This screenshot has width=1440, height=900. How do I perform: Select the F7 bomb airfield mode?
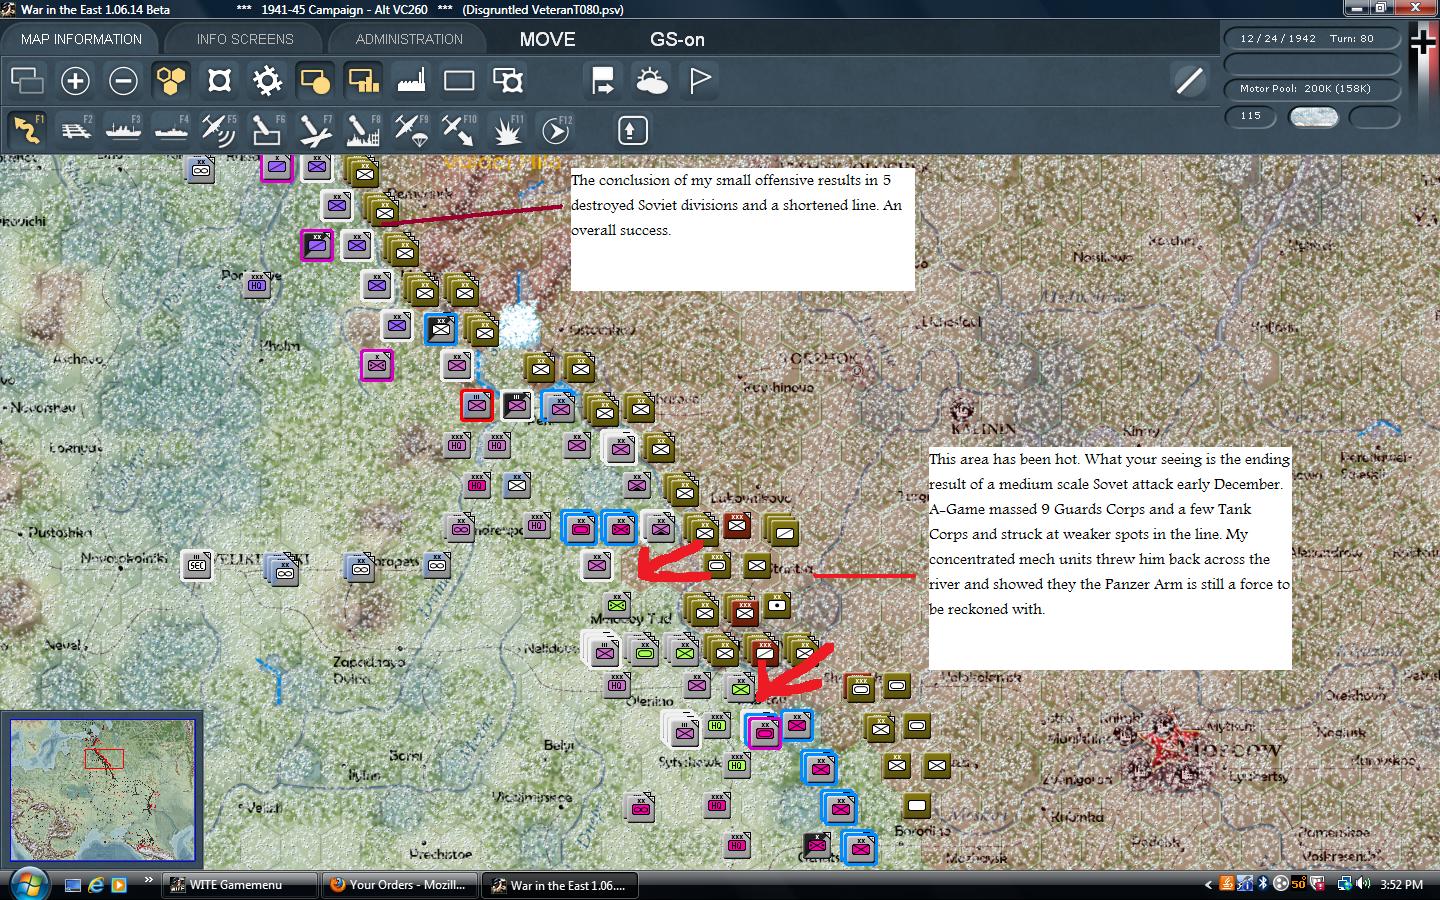coord(315,129)
